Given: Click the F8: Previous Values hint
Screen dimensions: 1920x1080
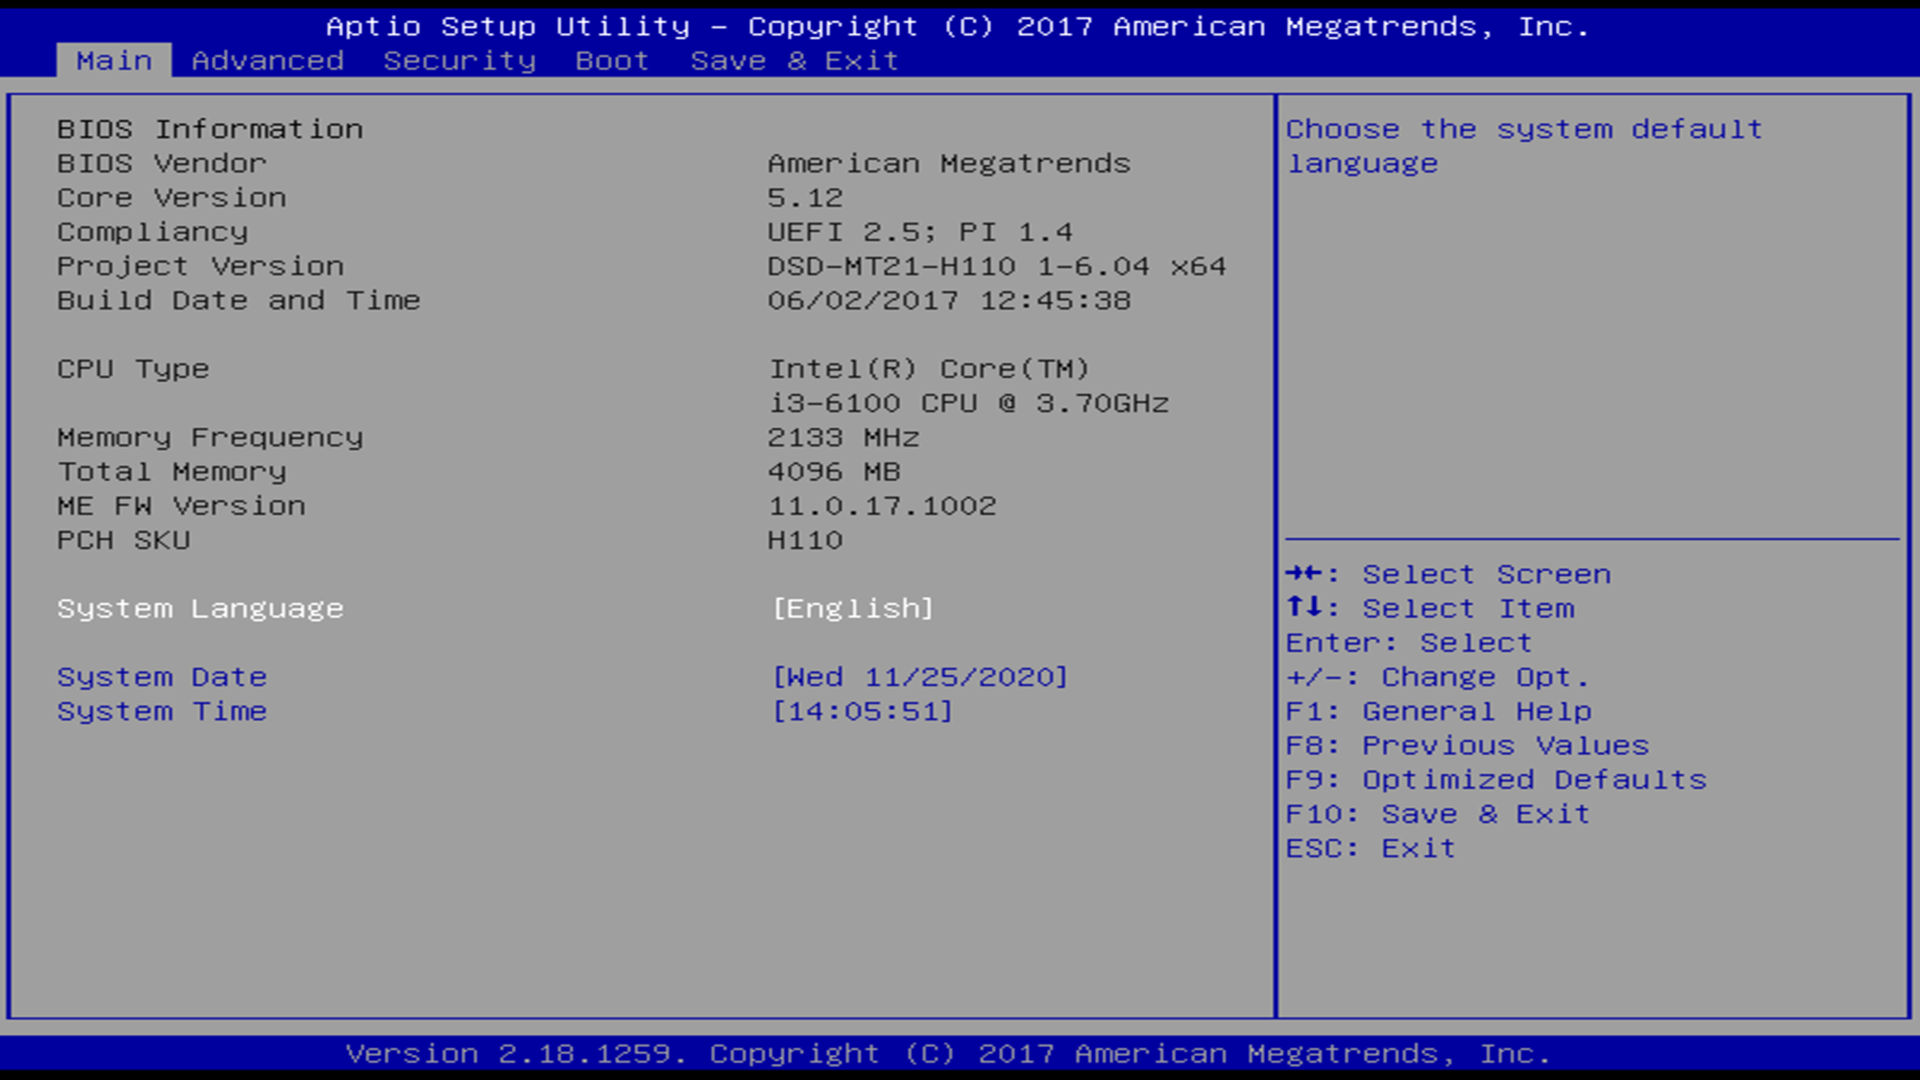Looking at the screenshot, I should tap(1467, 745).
